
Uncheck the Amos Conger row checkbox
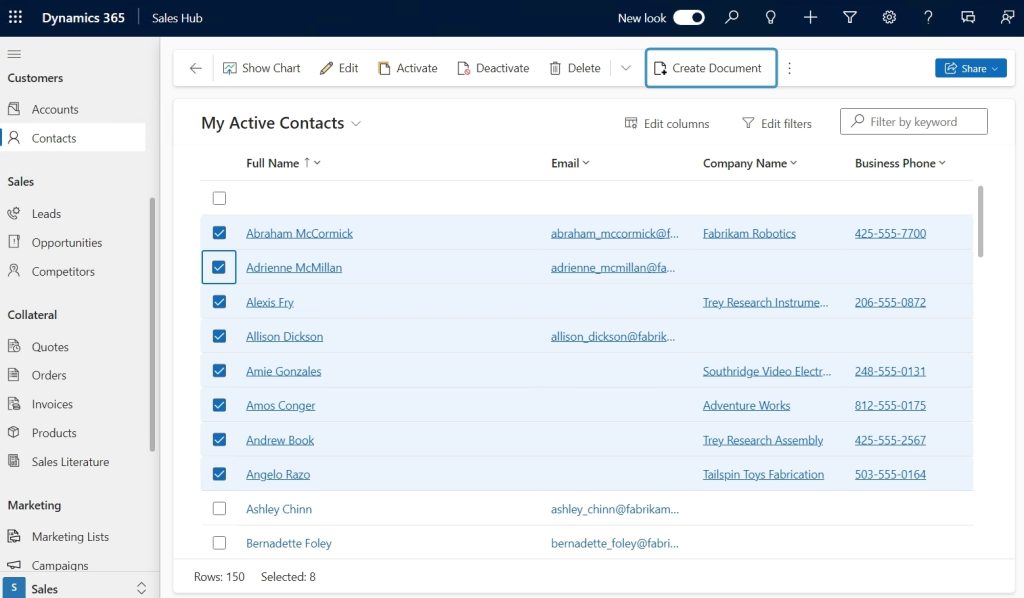tap(219, 405)
